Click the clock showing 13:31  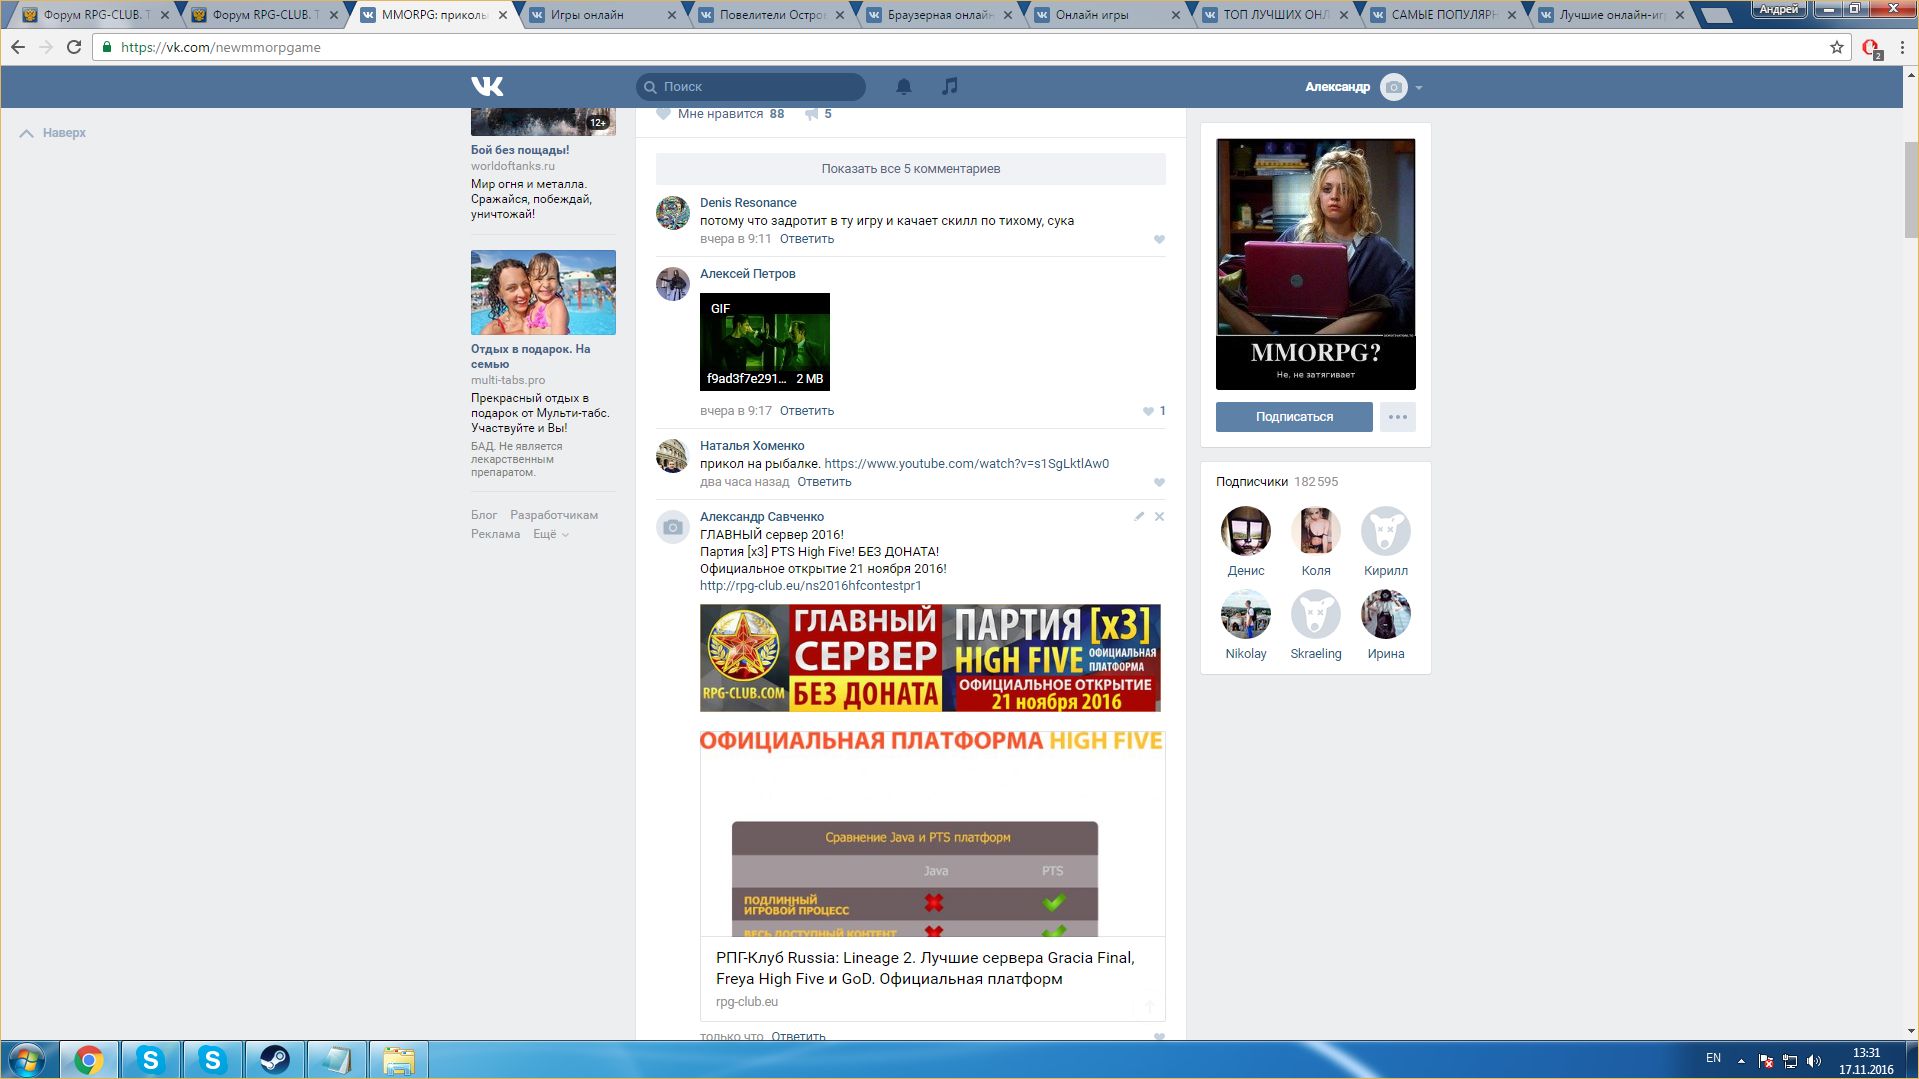click(1866, 1053)
